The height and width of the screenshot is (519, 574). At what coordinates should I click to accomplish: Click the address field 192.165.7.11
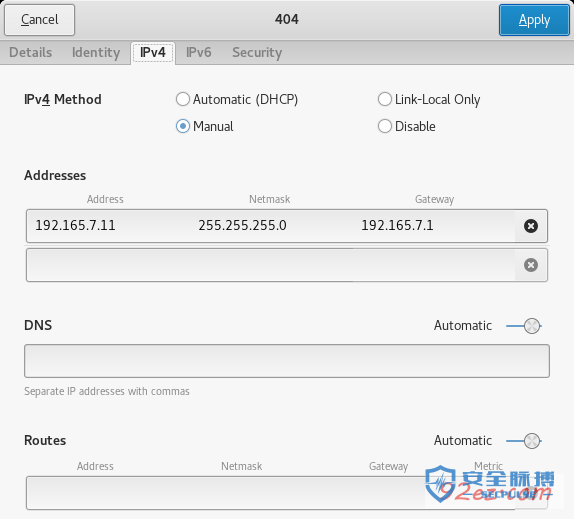pyautogui.click(x=109, y=226)
